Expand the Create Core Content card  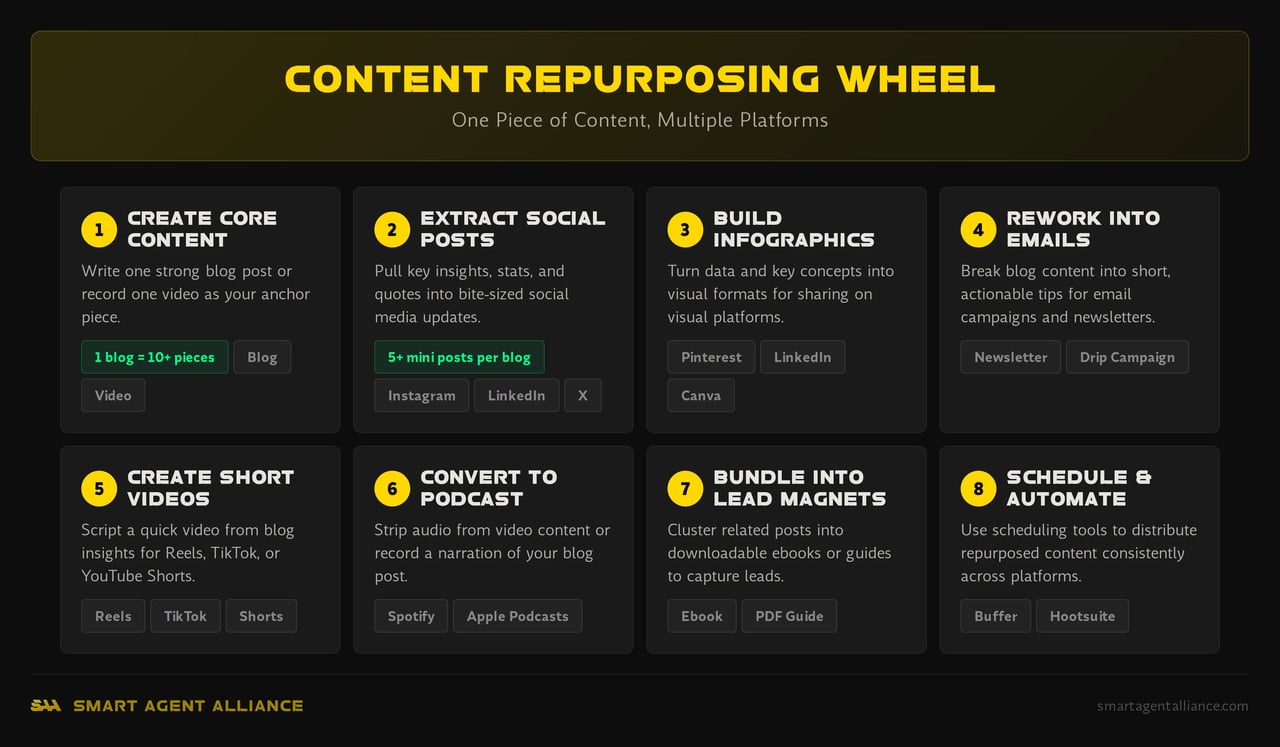(200, 309)
